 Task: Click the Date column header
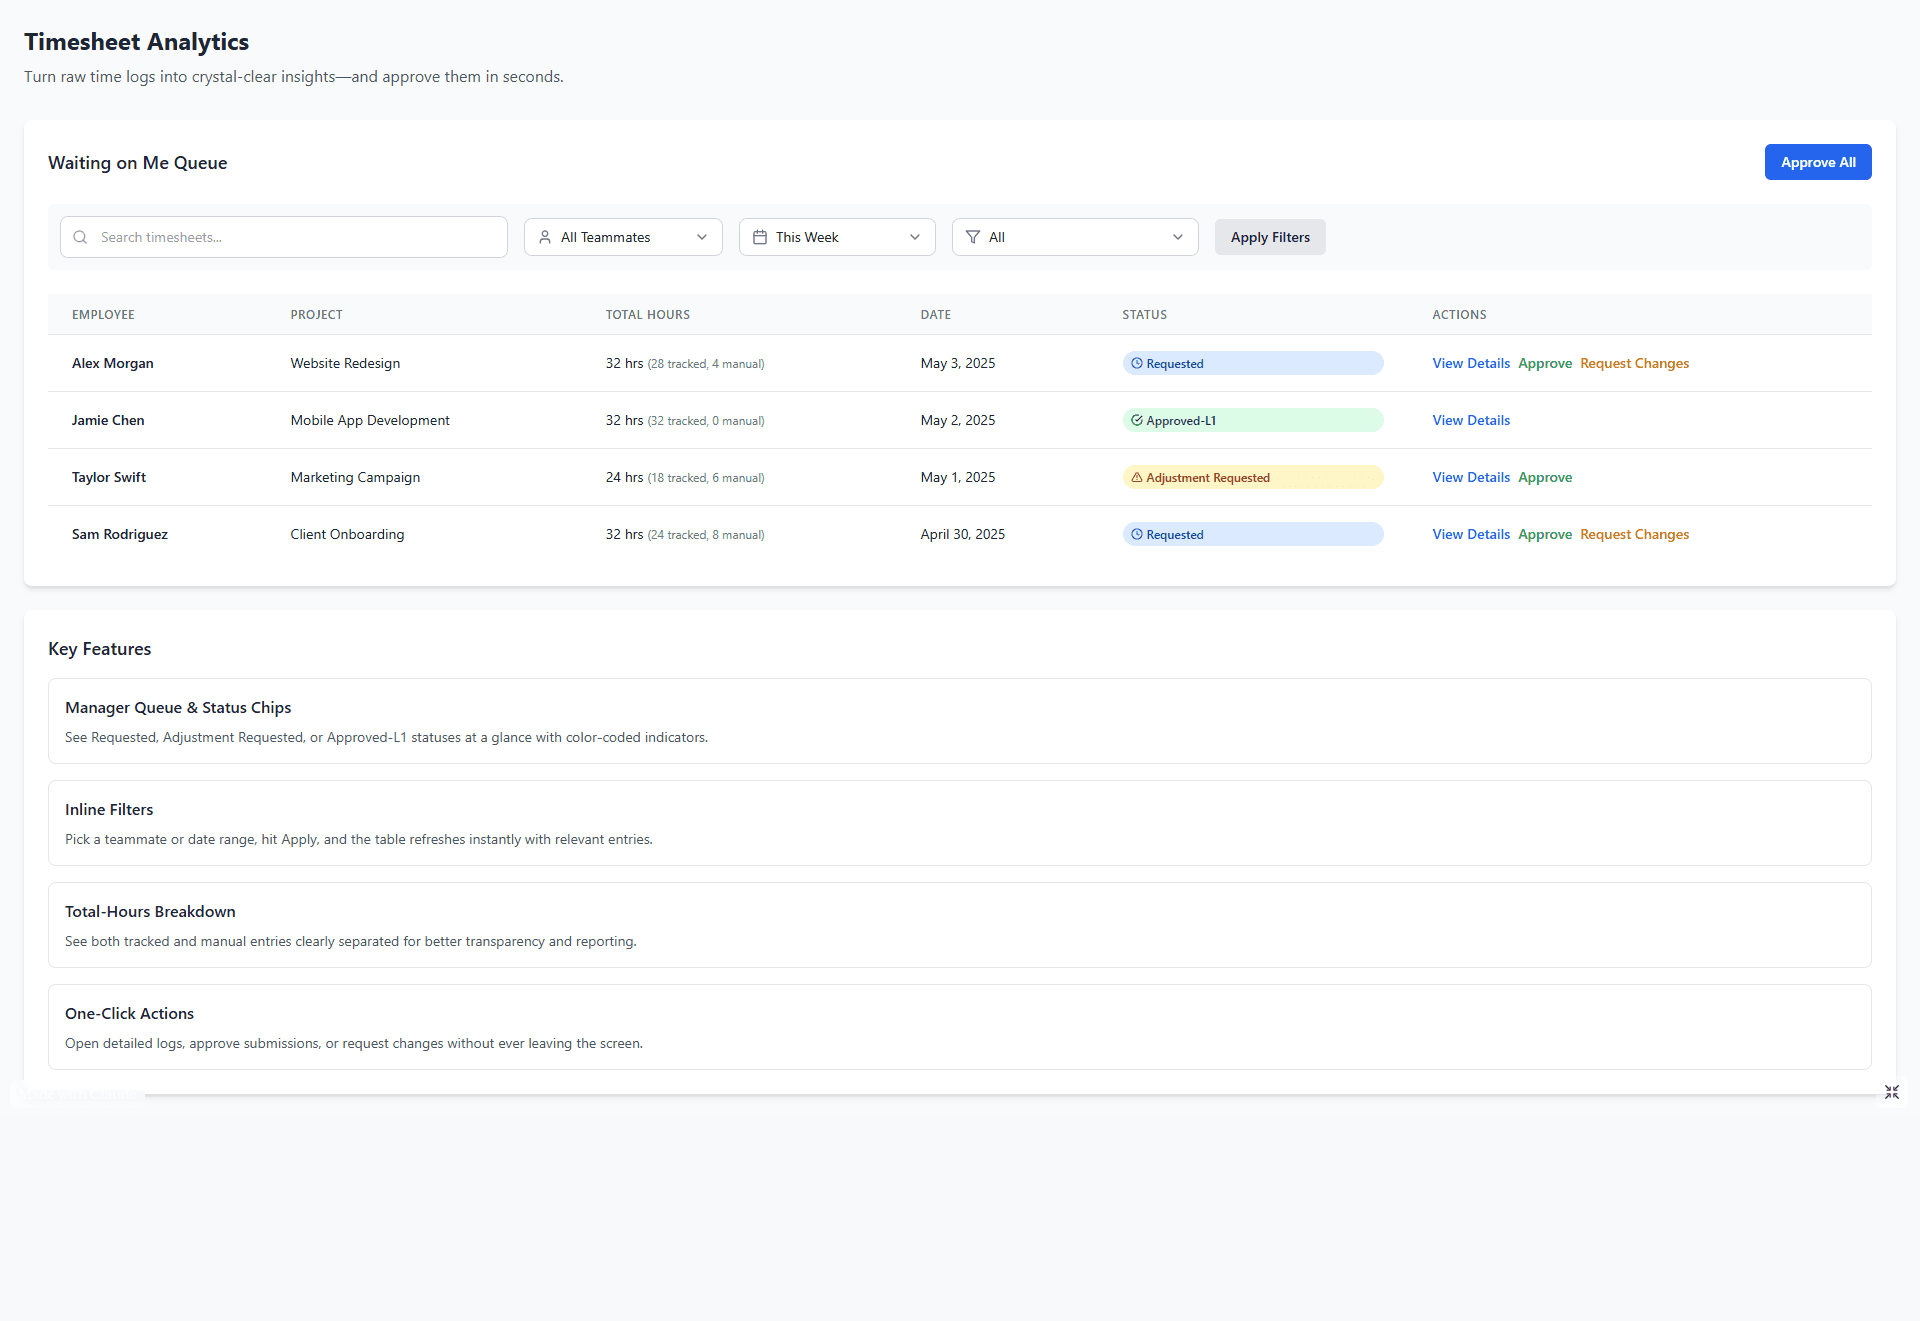pyautogui.click(x=936, y=315)
